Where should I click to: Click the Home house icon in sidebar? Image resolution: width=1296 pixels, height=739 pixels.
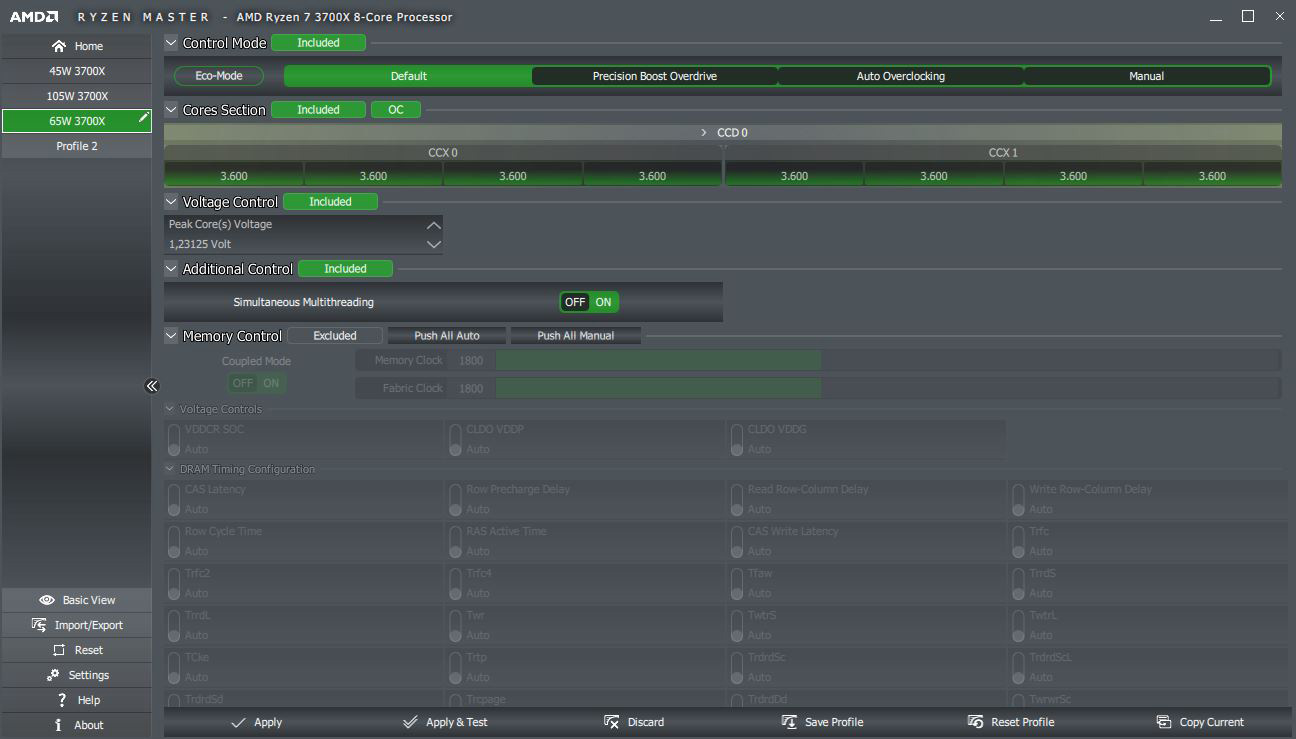tap(59, 46)
